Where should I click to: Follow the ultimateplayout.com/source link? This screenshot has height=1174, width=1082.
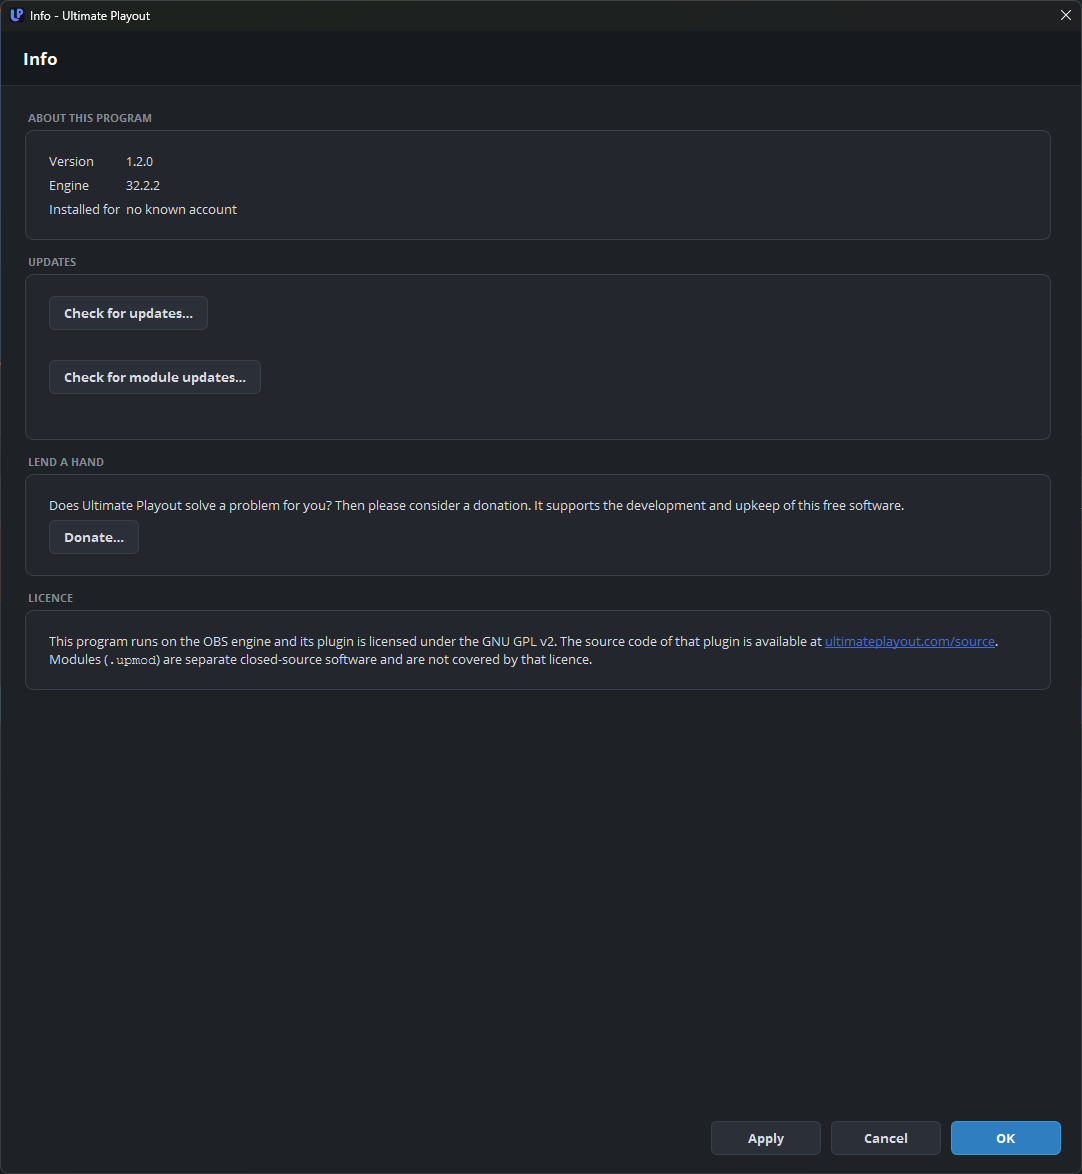pos(910,642)
